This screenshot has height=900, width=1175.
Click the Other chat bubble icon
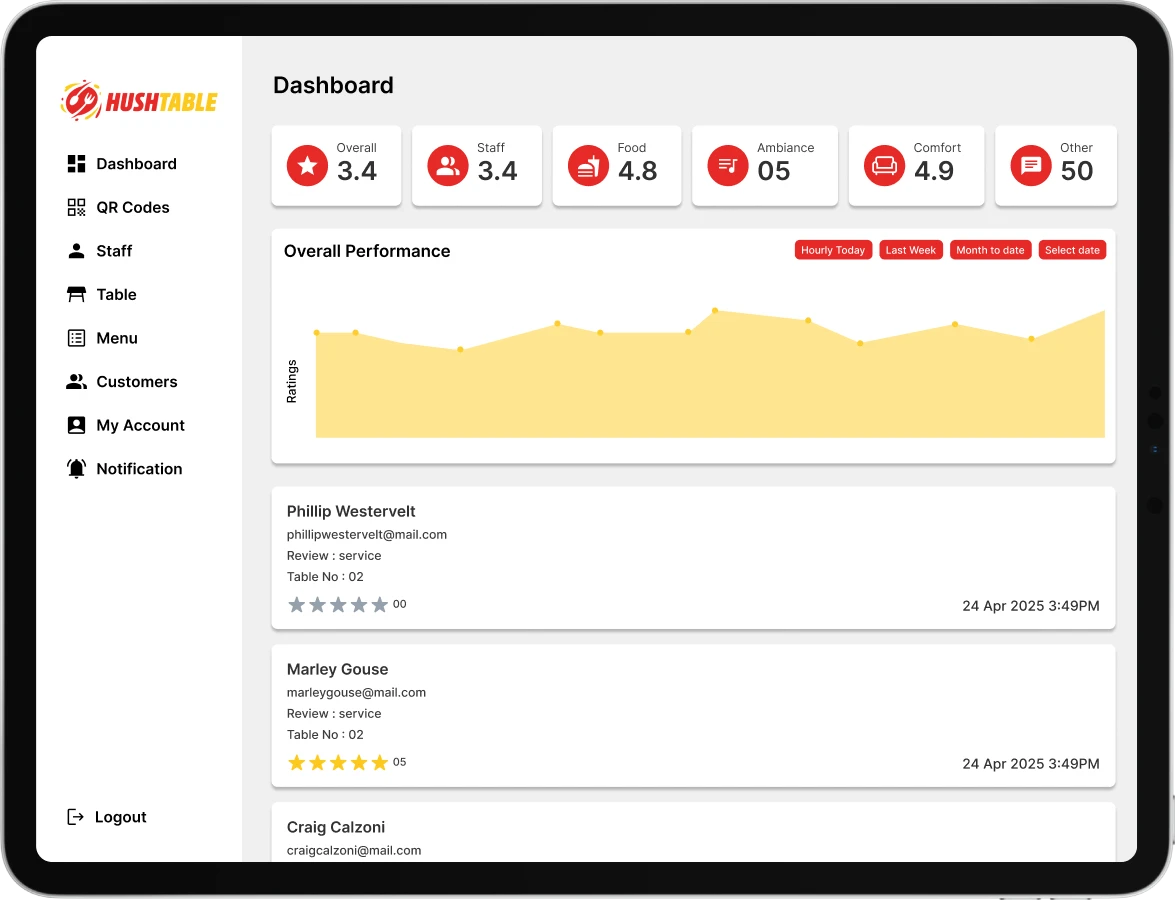tap(1031, 166)
